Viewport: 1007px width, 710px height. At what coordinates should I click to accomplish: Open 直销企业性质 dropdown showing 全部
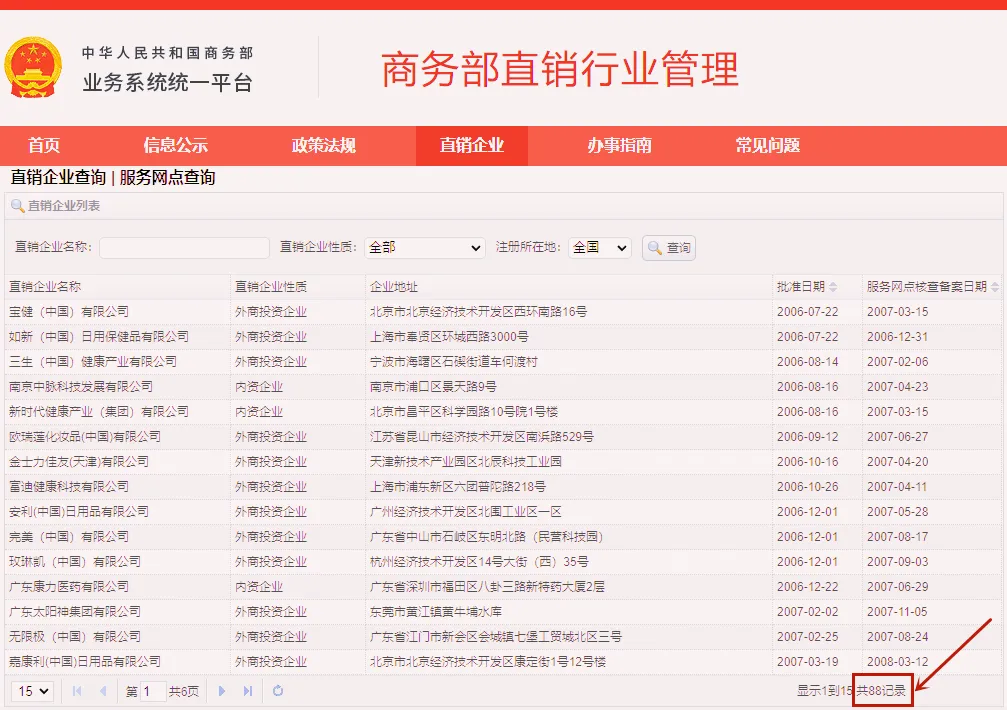425,248
